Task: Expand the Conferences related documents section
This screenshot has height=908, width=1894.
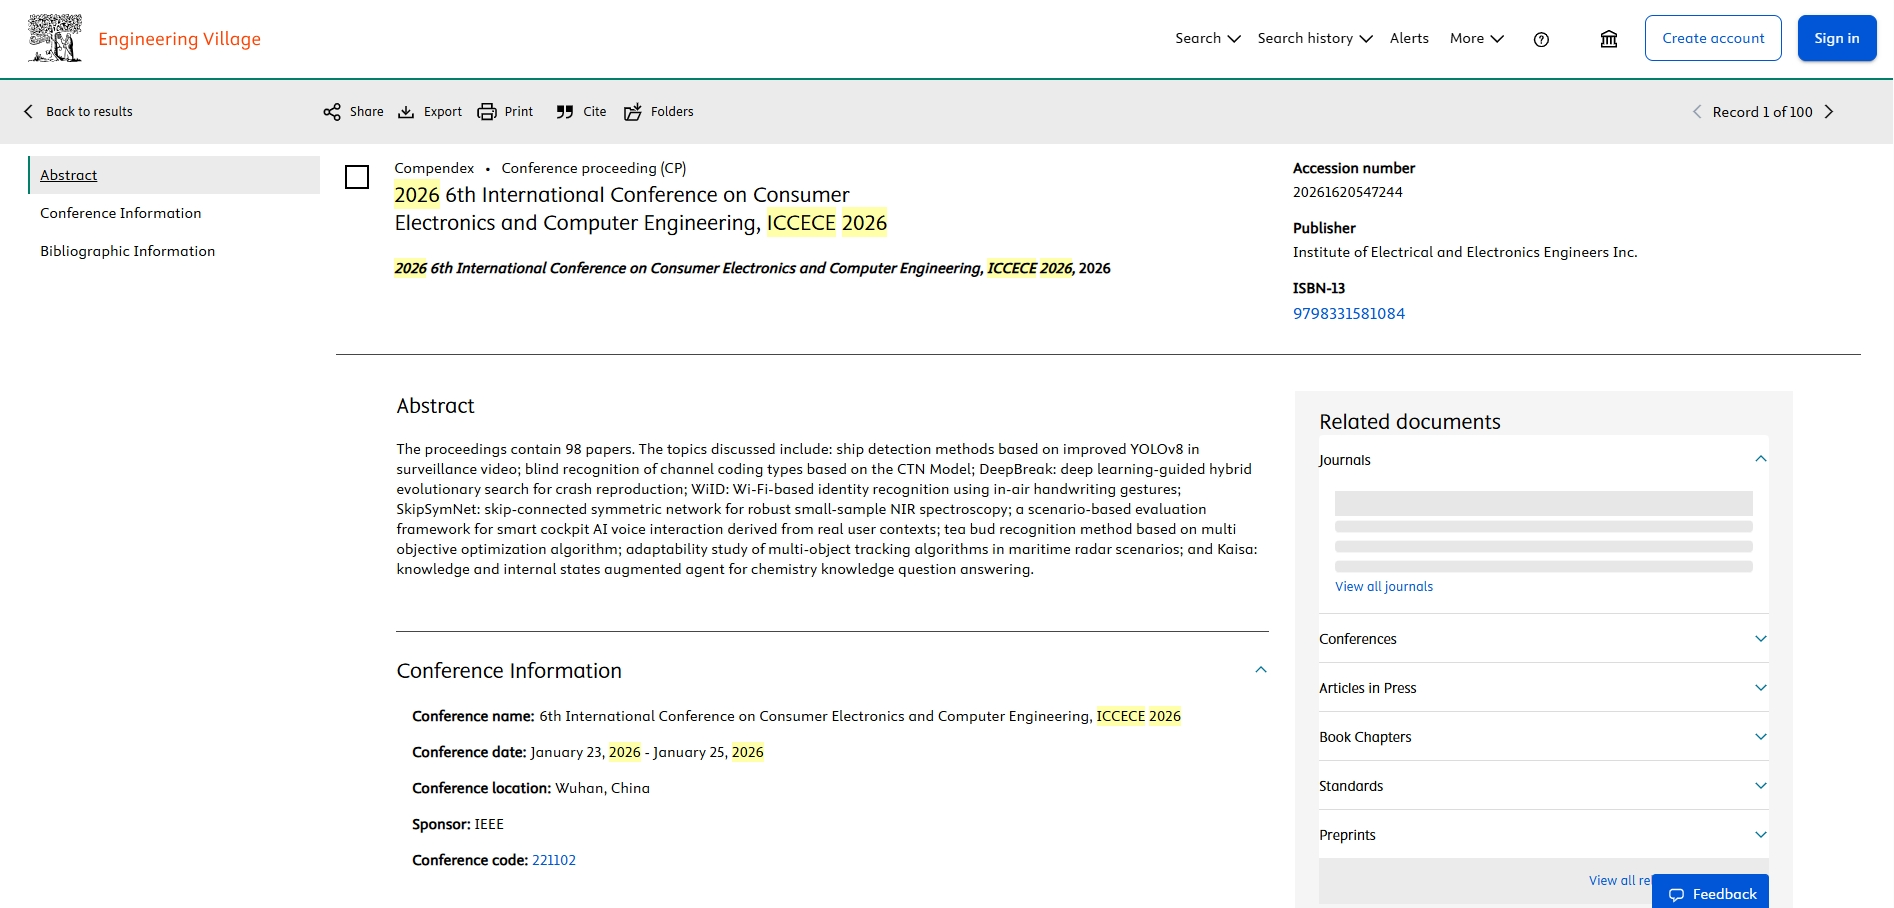Action: point(1543,639)
